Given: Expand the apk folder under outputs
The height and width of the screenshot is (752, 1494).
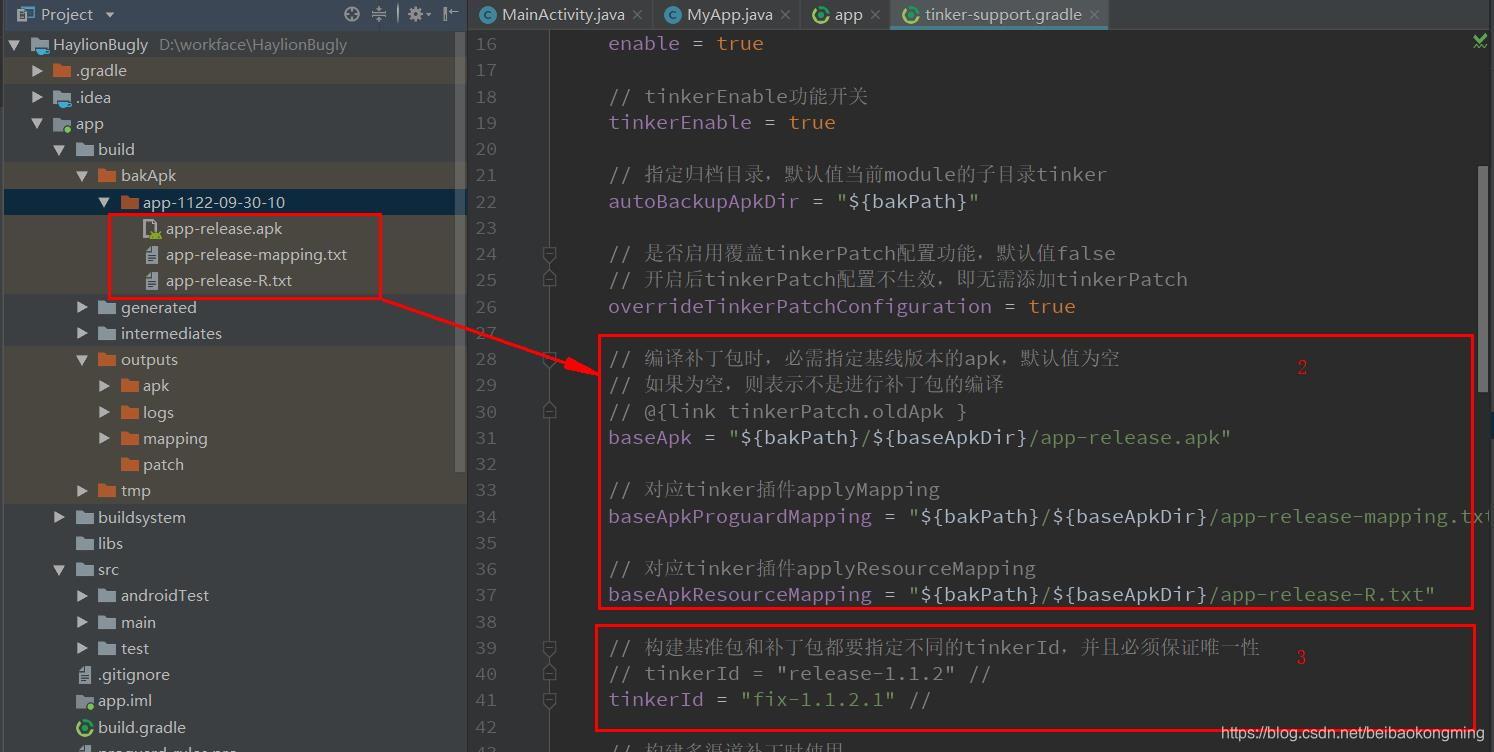Looking at the screenshot, I should pos(104,386).
